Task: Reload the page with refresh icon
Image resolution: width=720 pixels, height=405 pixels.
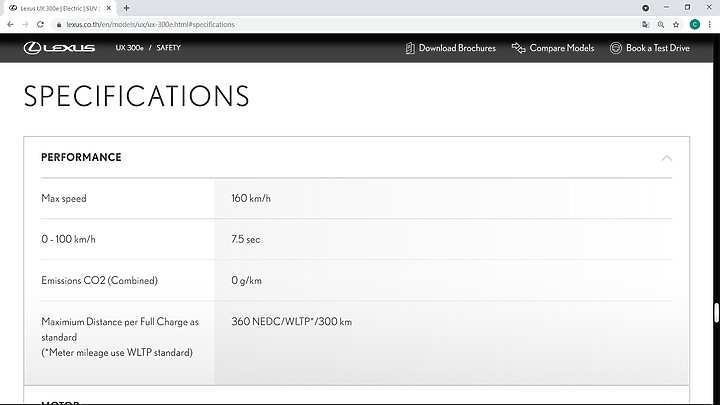Action: (x=40, y=24)
